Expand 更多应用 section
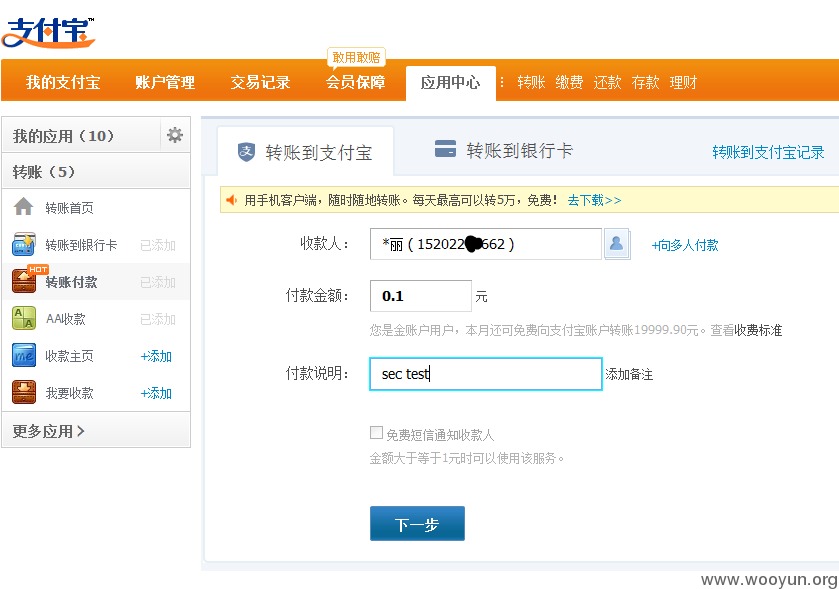The image size is (839, 589). 48,431
